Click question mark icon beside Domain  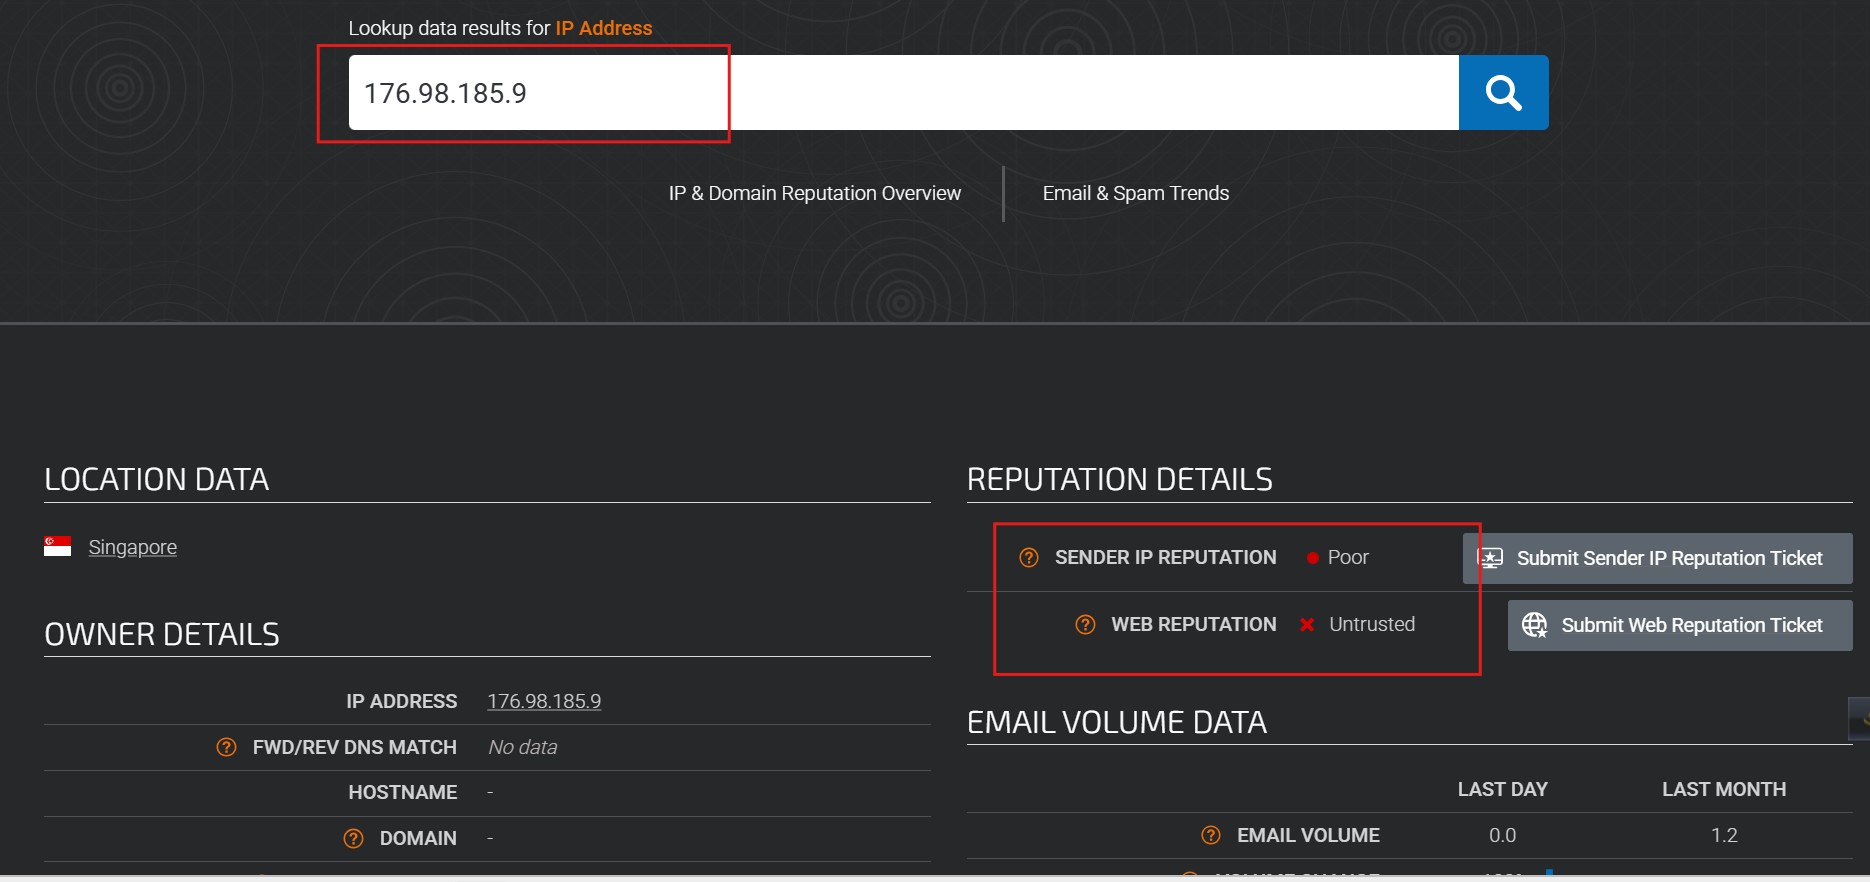tap(353, 838)
